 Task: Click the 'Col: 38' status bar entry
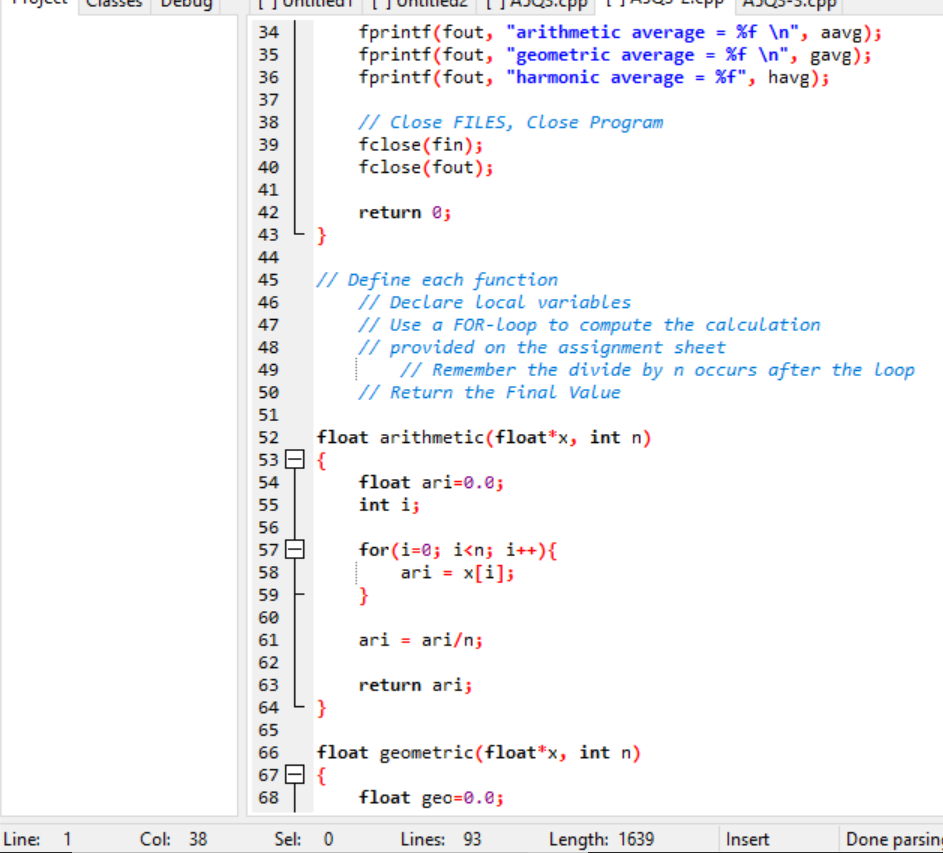[x=173, y=839]
